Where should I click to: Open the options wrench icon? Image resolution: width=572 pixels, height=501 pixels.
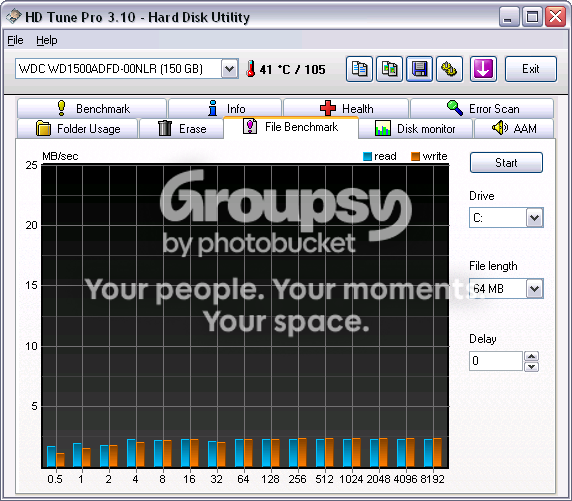pyautogui.click(x=449, y=69)
